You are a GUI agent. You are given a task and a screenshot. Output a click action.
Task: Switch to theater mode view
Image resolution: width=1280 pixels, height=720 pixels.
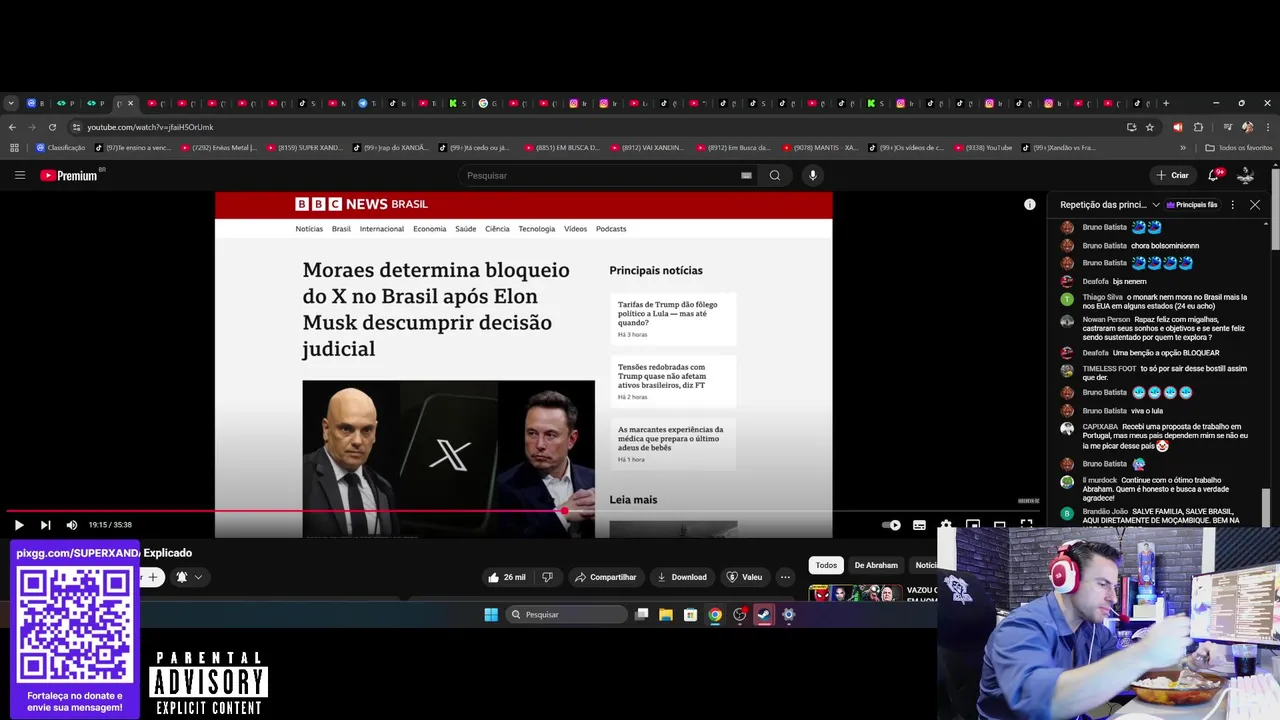coord(999,524)
